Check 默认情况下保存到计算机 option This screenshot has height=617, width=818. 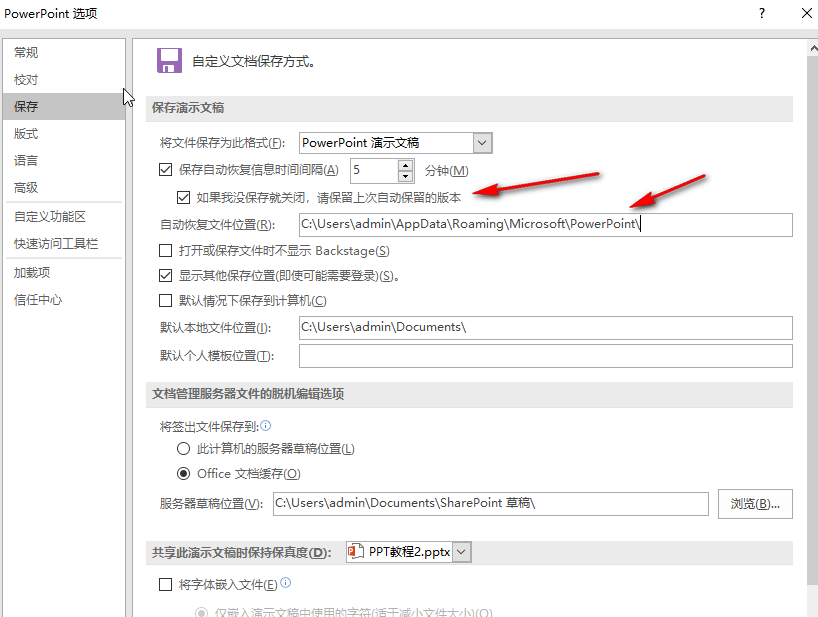click(166, 301)
